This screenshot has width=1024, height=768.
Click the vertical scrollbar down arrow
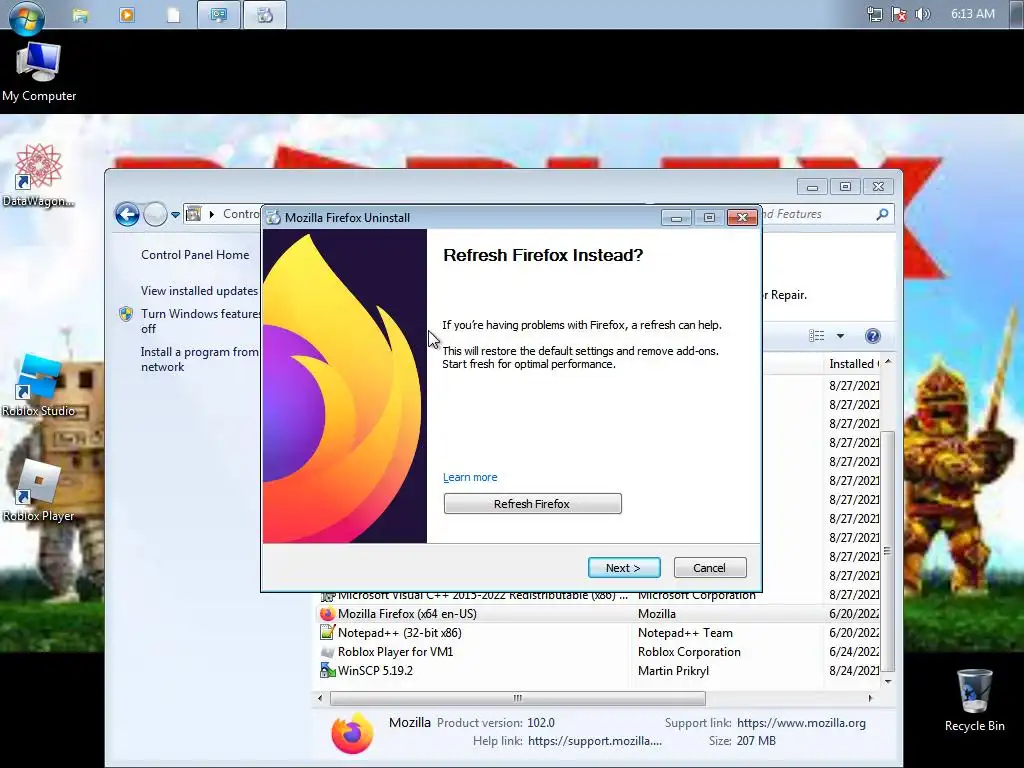[x=888, y=681]
